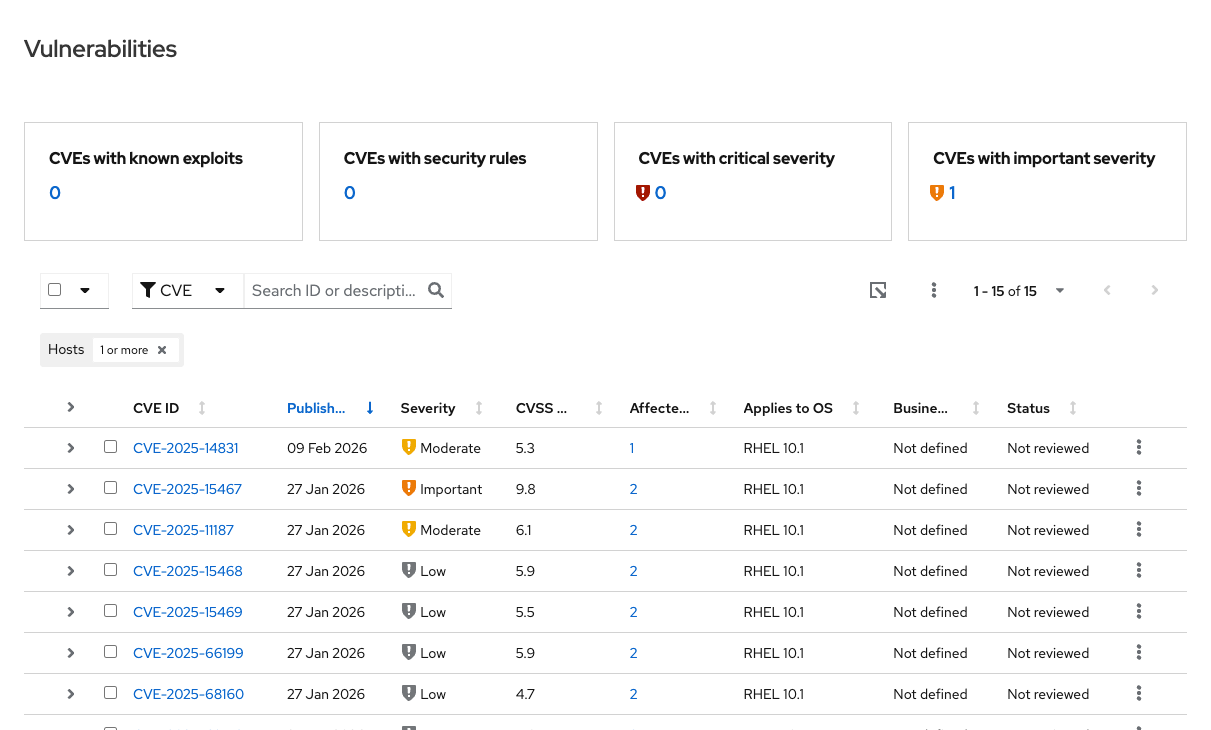
Task: Click '09 Feb 2026' publish date cell
Action: coord(327,448)
